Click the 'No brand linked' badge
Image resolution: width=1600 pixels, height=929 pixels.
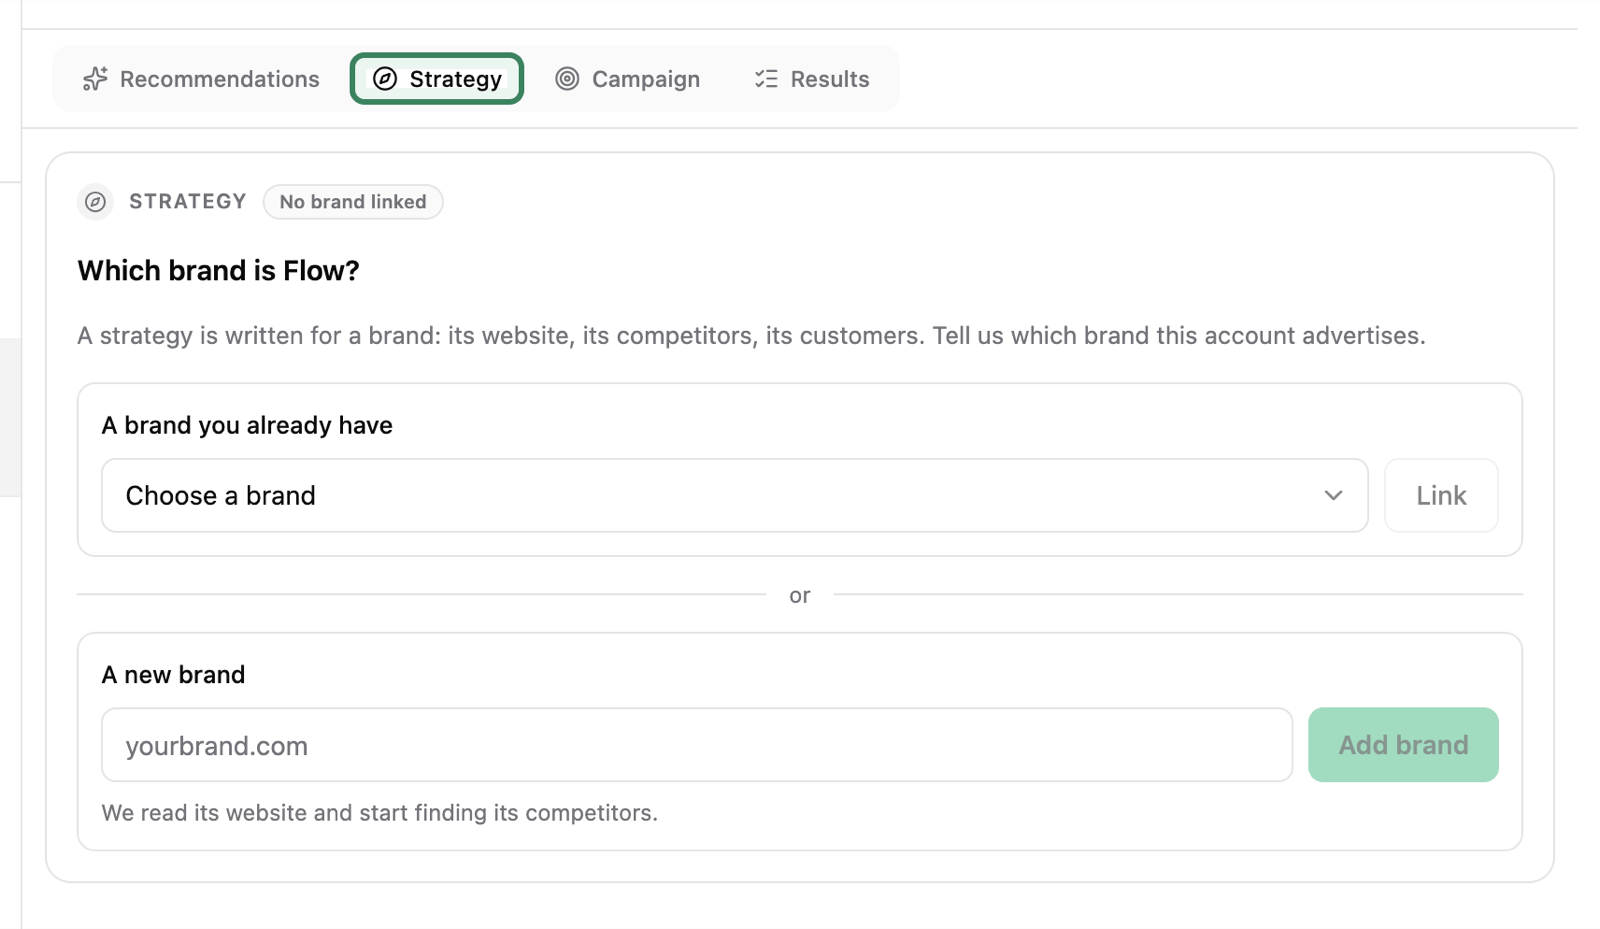(353, 202)
